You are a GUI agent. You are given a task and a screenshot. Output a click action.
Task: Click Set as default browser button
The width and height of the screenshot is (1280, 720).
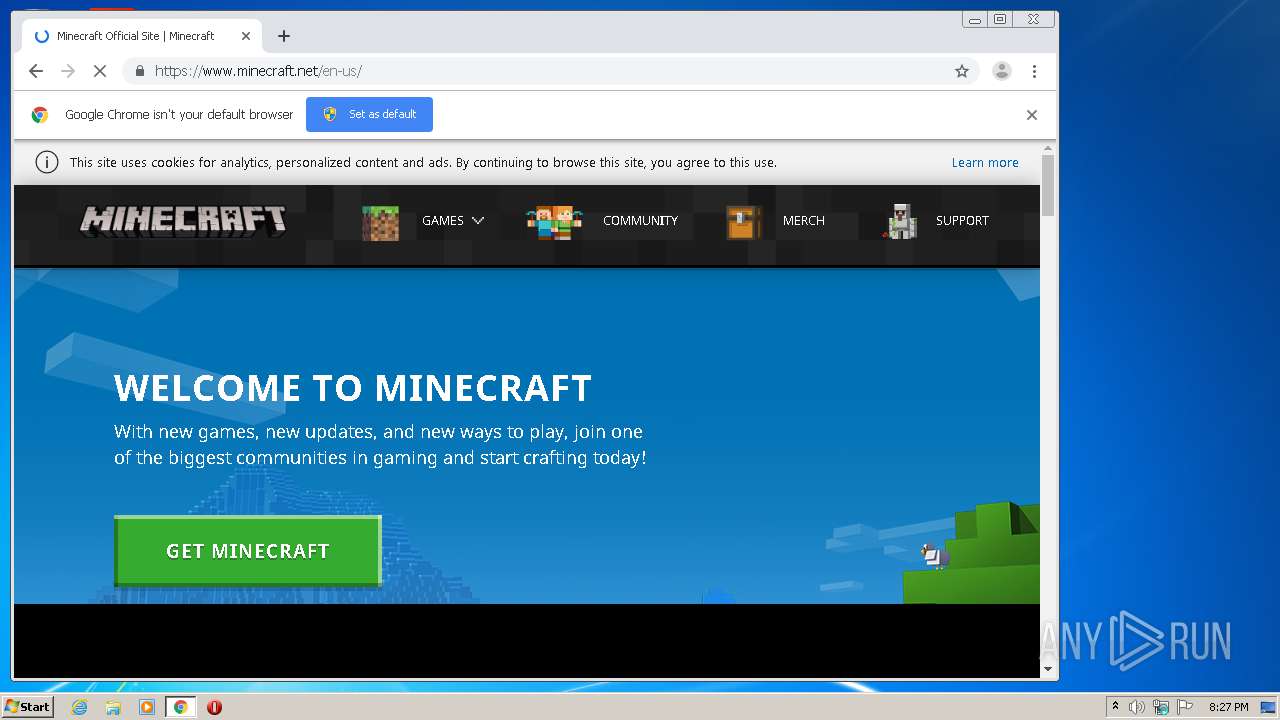369,114
